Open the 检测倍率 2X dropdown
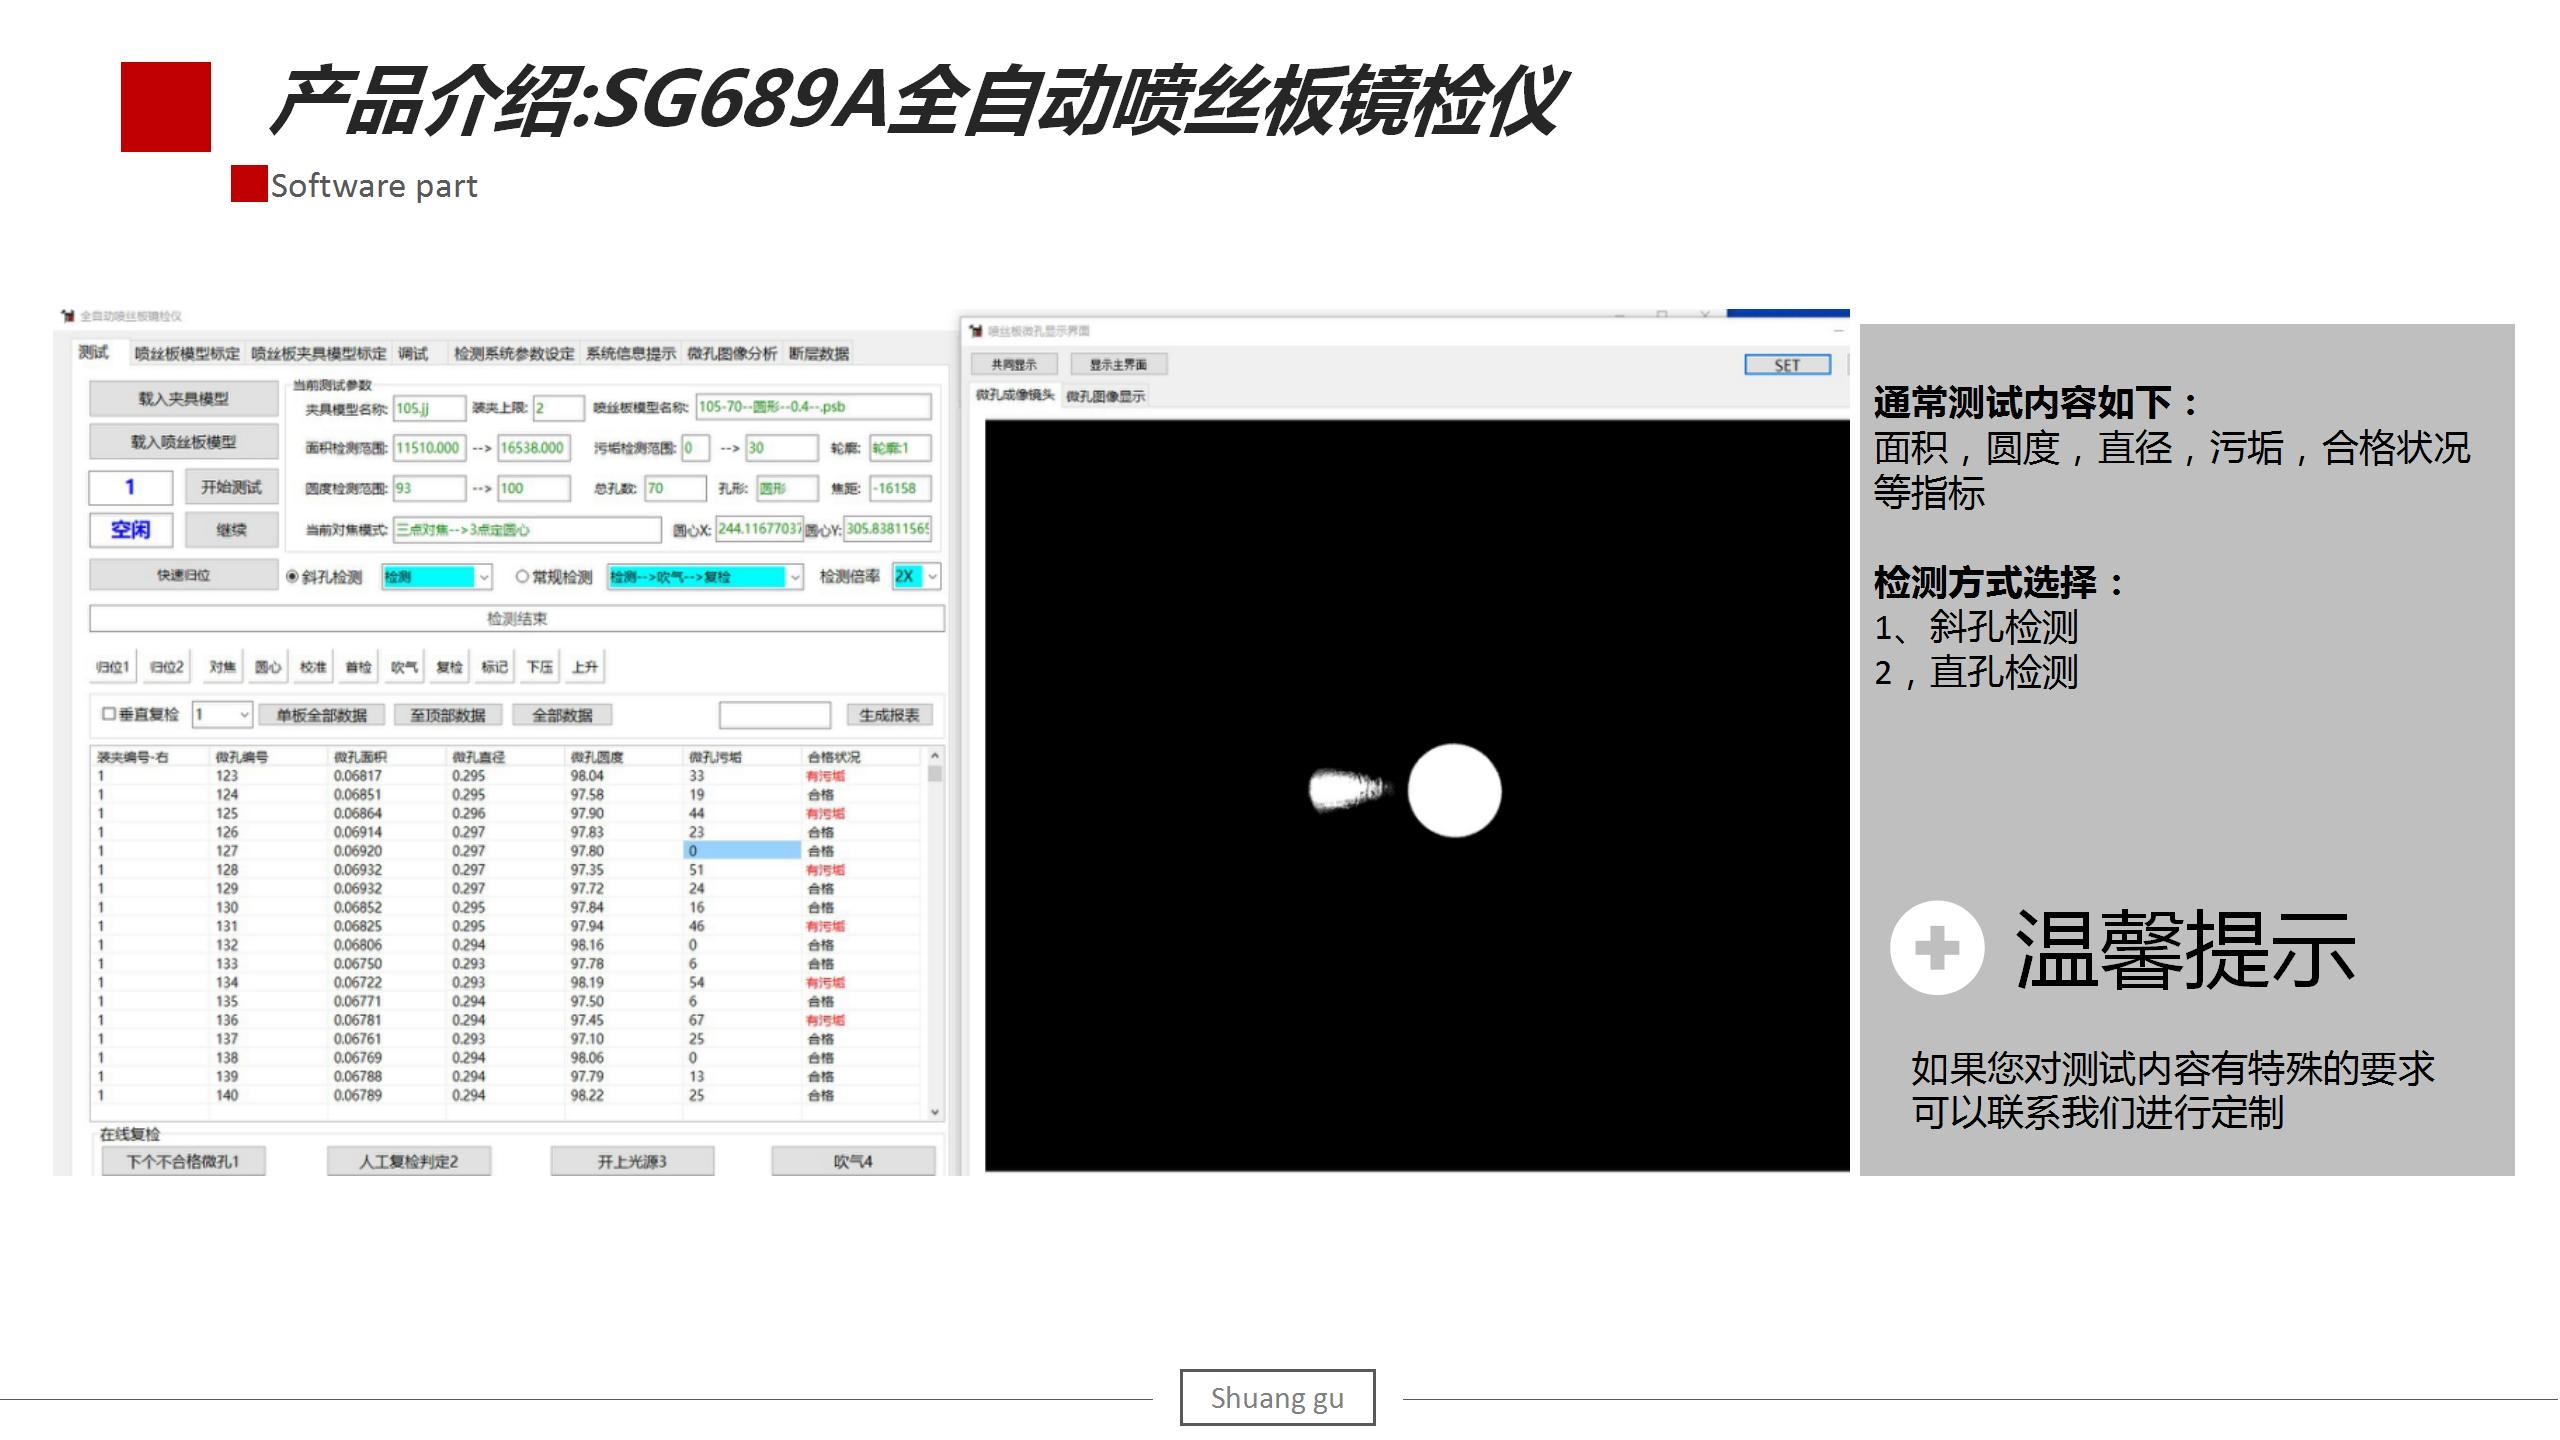 932,577
